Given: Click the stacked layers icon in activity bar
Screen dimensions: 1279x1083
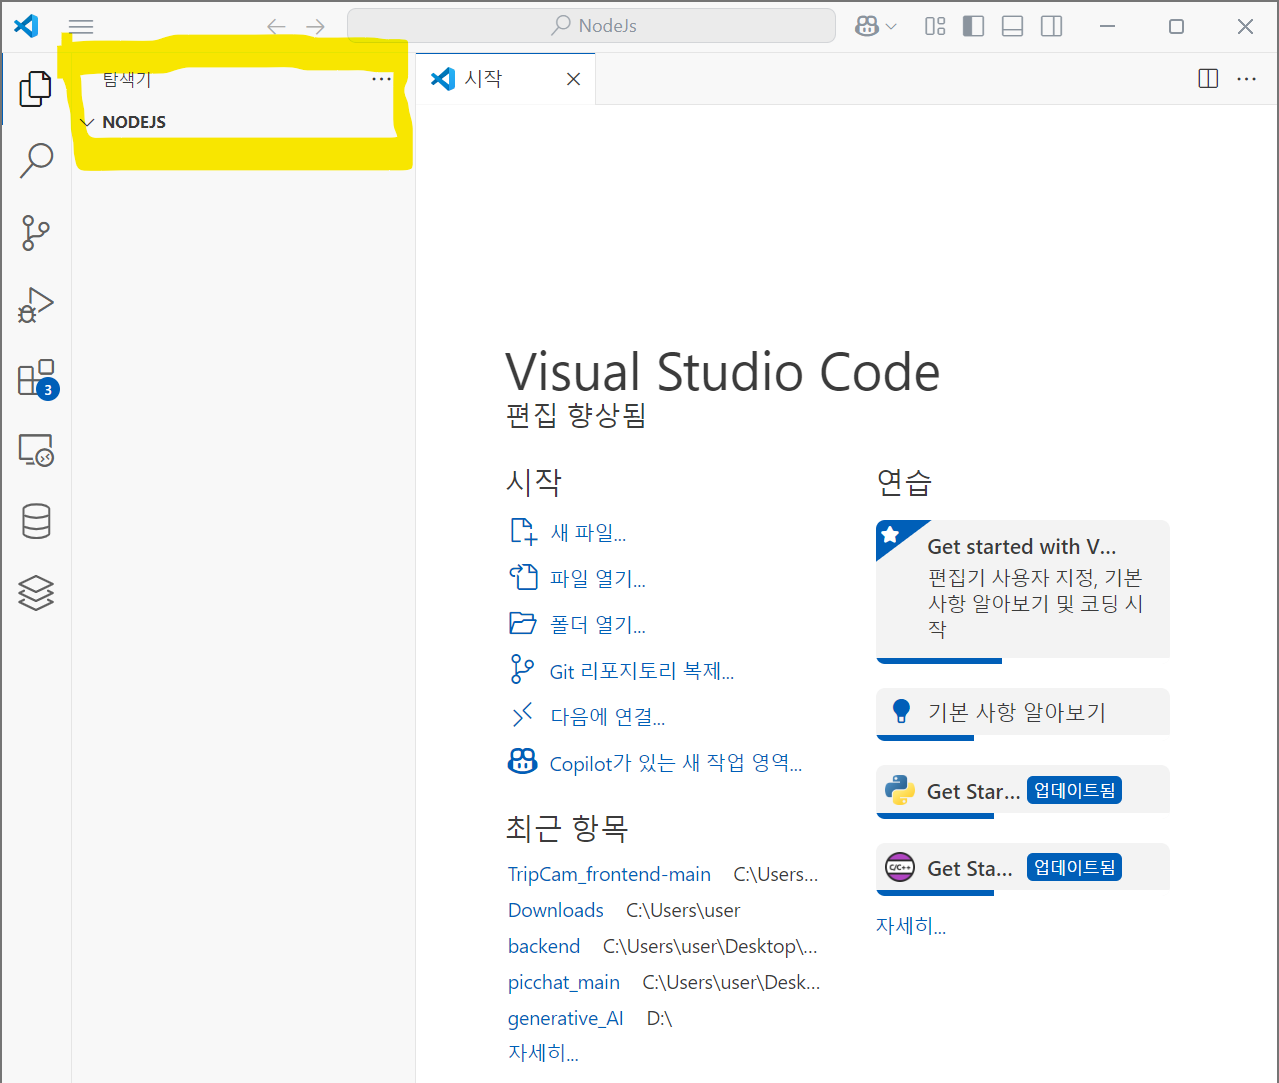Looking at the screenshot, I should (36, 593).
